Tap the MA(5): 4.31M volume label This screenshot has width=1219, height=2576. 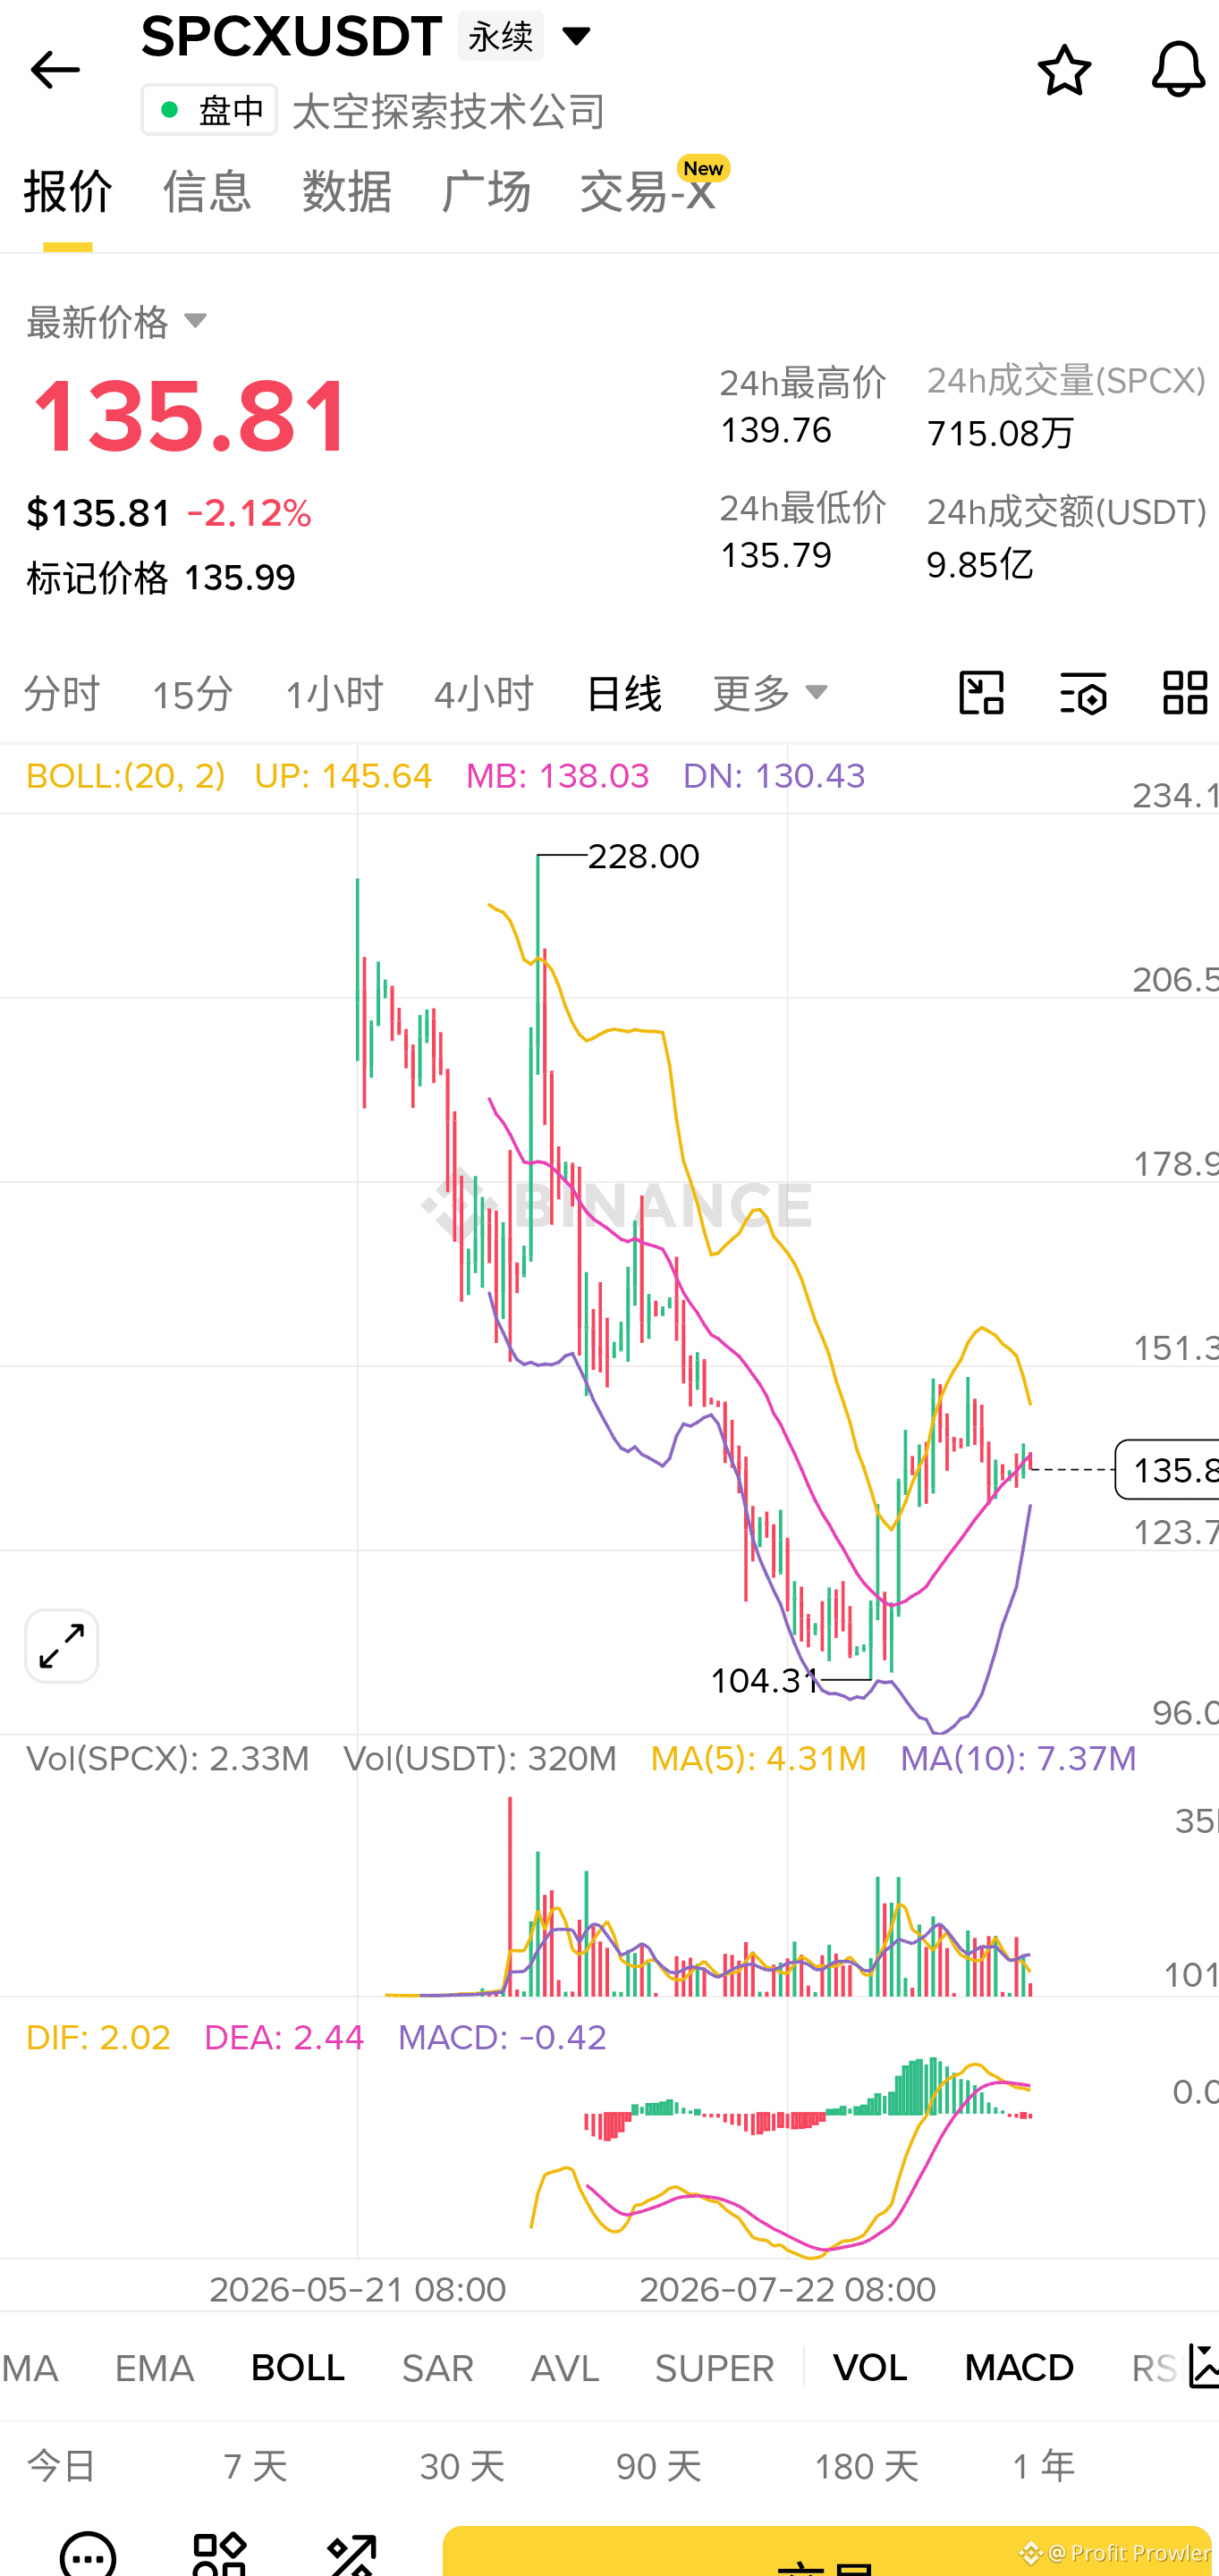click(758, 1759)
